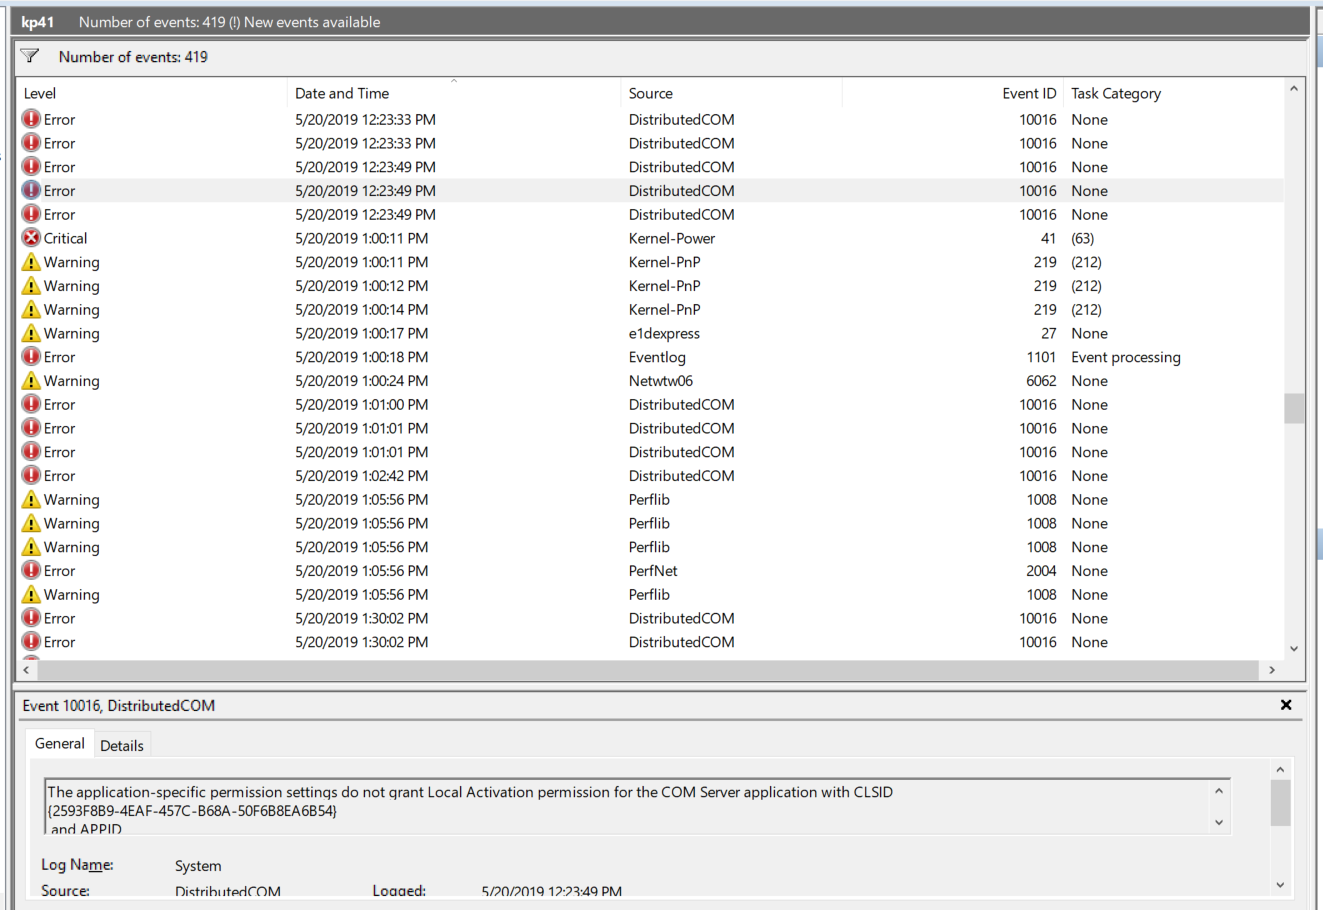Click Event ID 6062 cell

[1041, 381]
